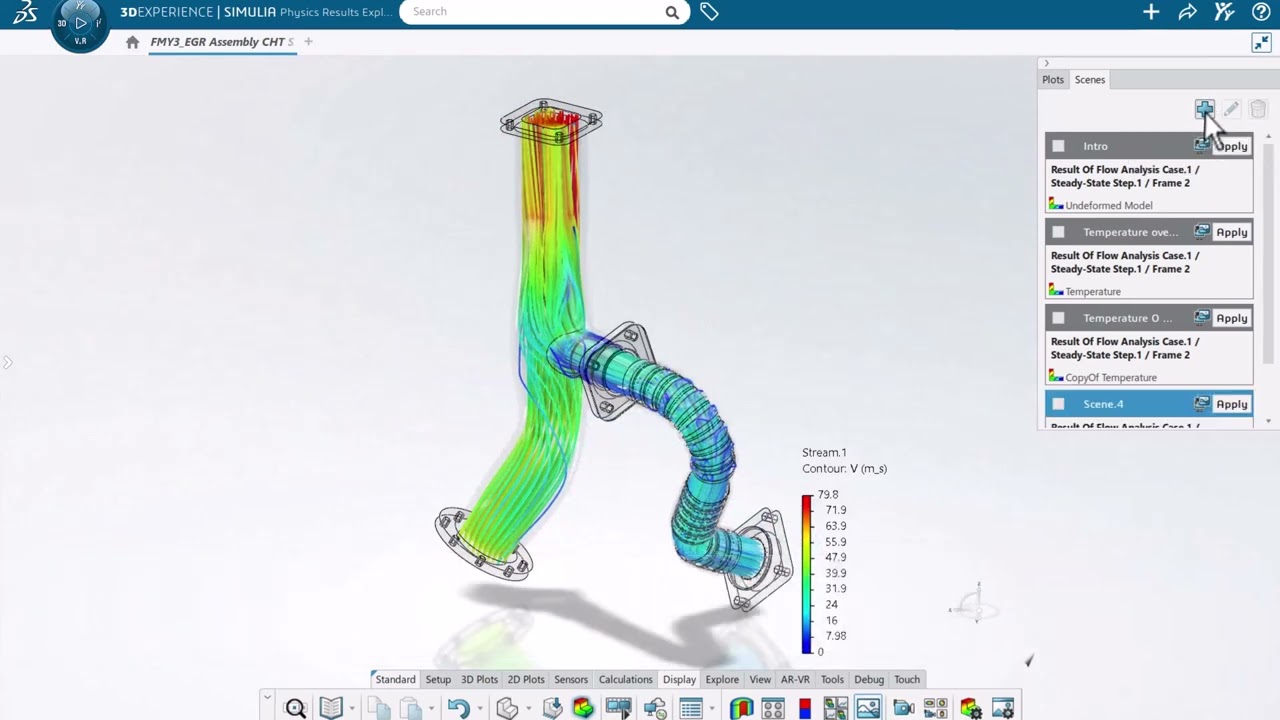Click the pencil edit scene icon
Viewport: 1280px width, 720px height.
tap(1231, 109)
